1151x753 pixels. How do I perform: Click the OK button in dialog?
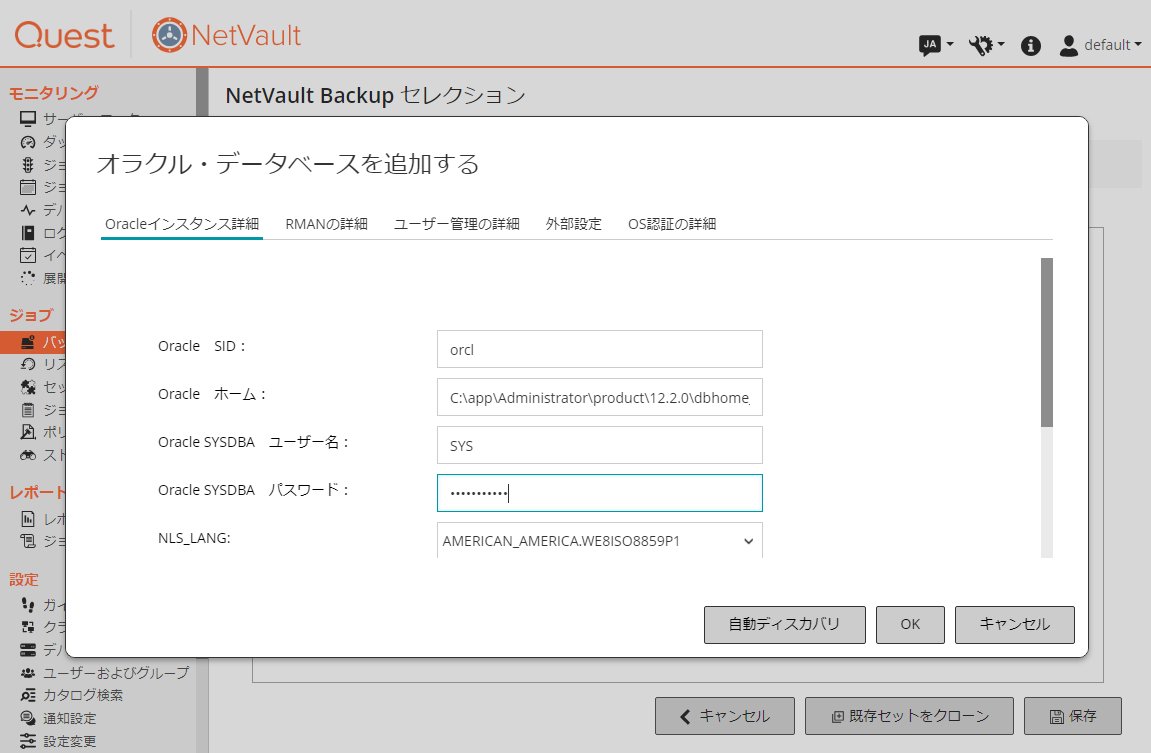click(x=910, y=625)
